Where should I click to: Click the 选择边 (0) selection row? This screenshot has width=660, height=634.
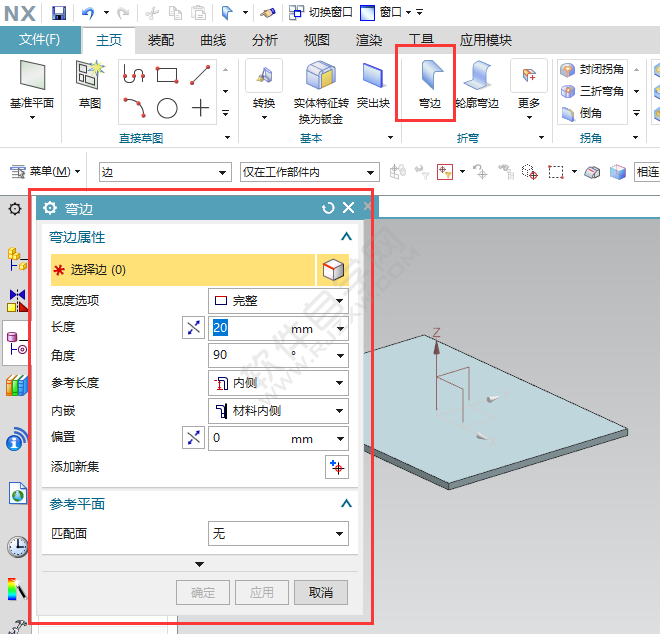[x=183, y=270]
